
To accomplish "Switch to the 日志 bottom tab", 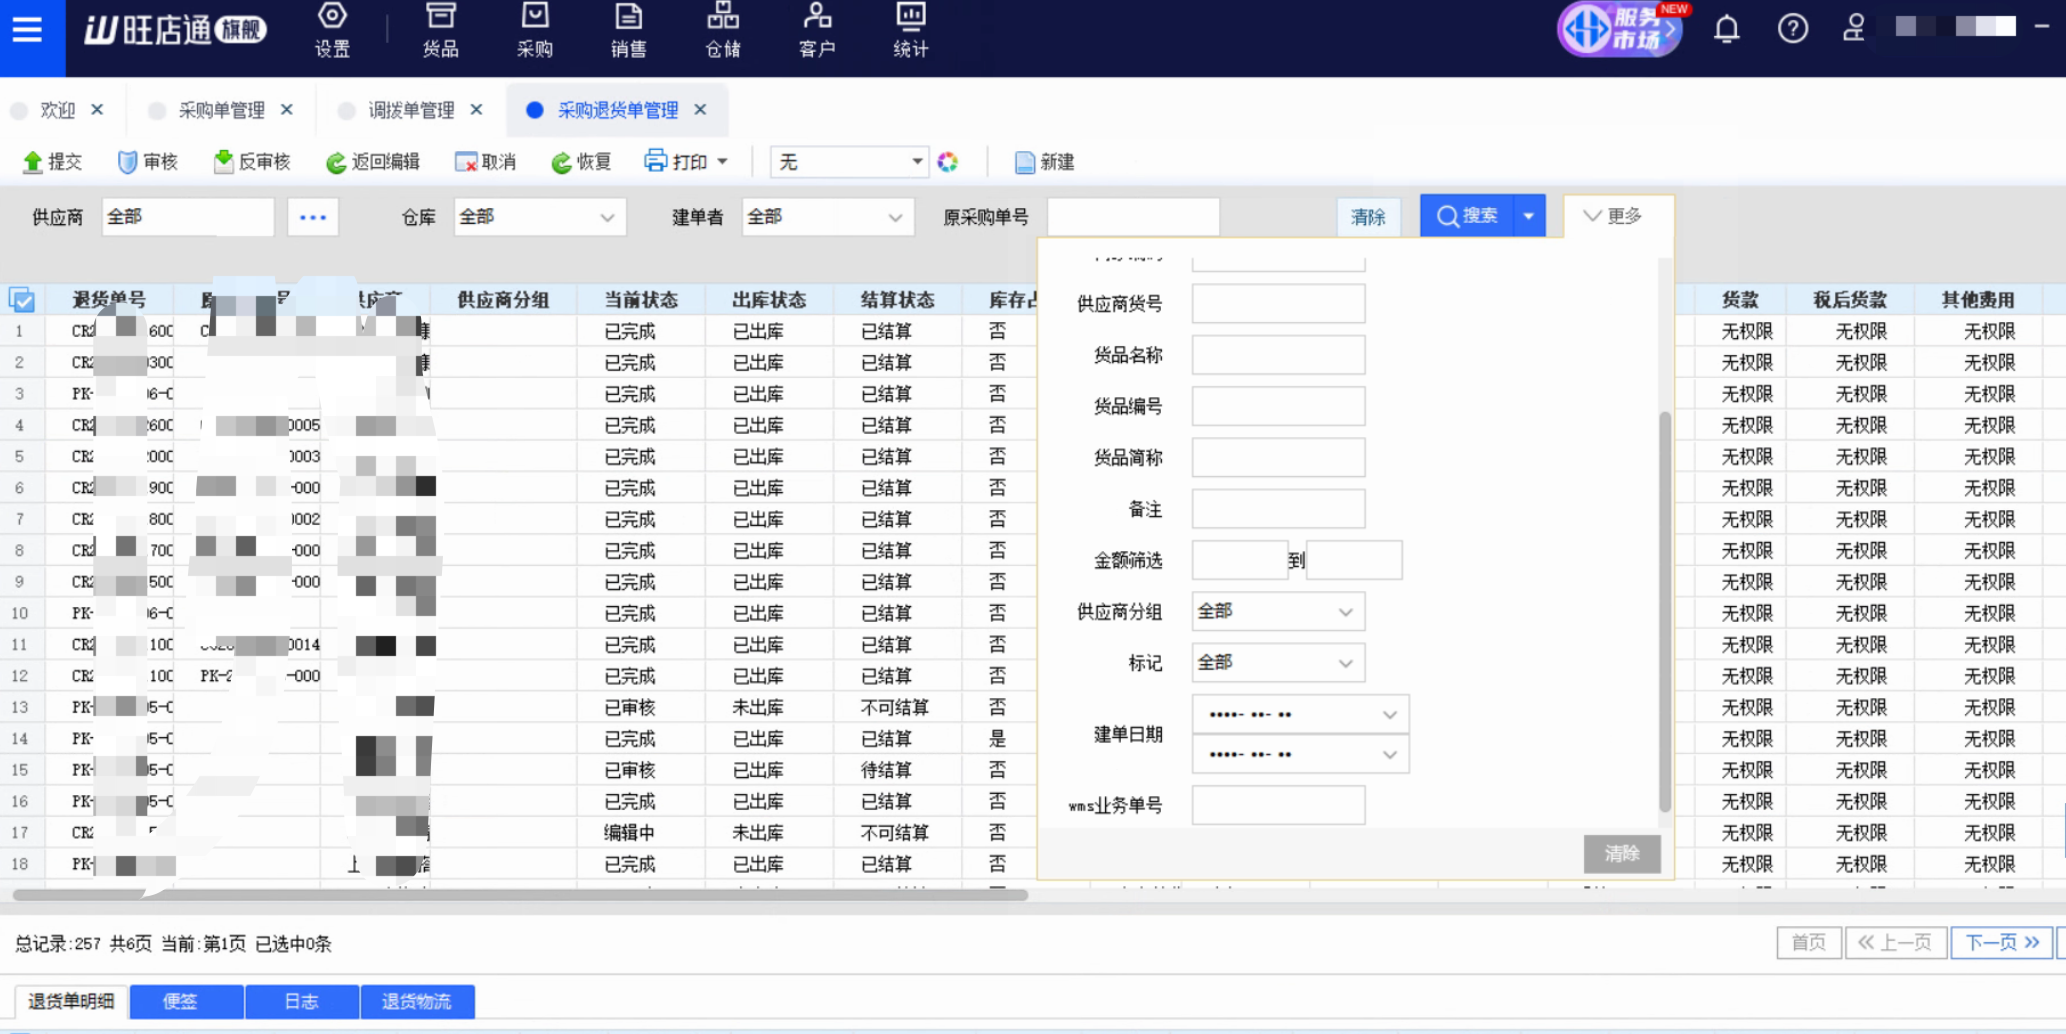I will pos(301,1001).
